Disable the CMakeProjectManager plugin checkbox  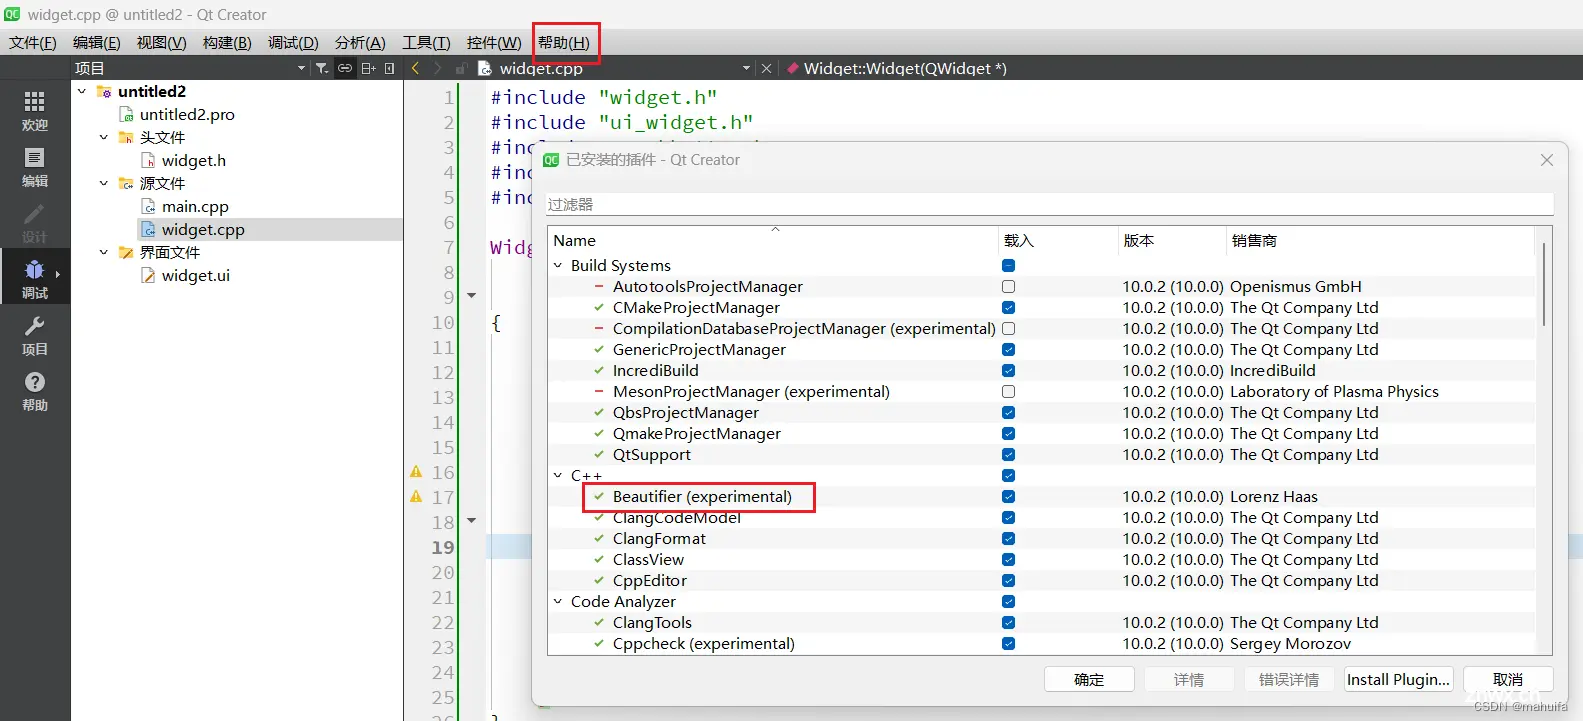(1008, 307)
